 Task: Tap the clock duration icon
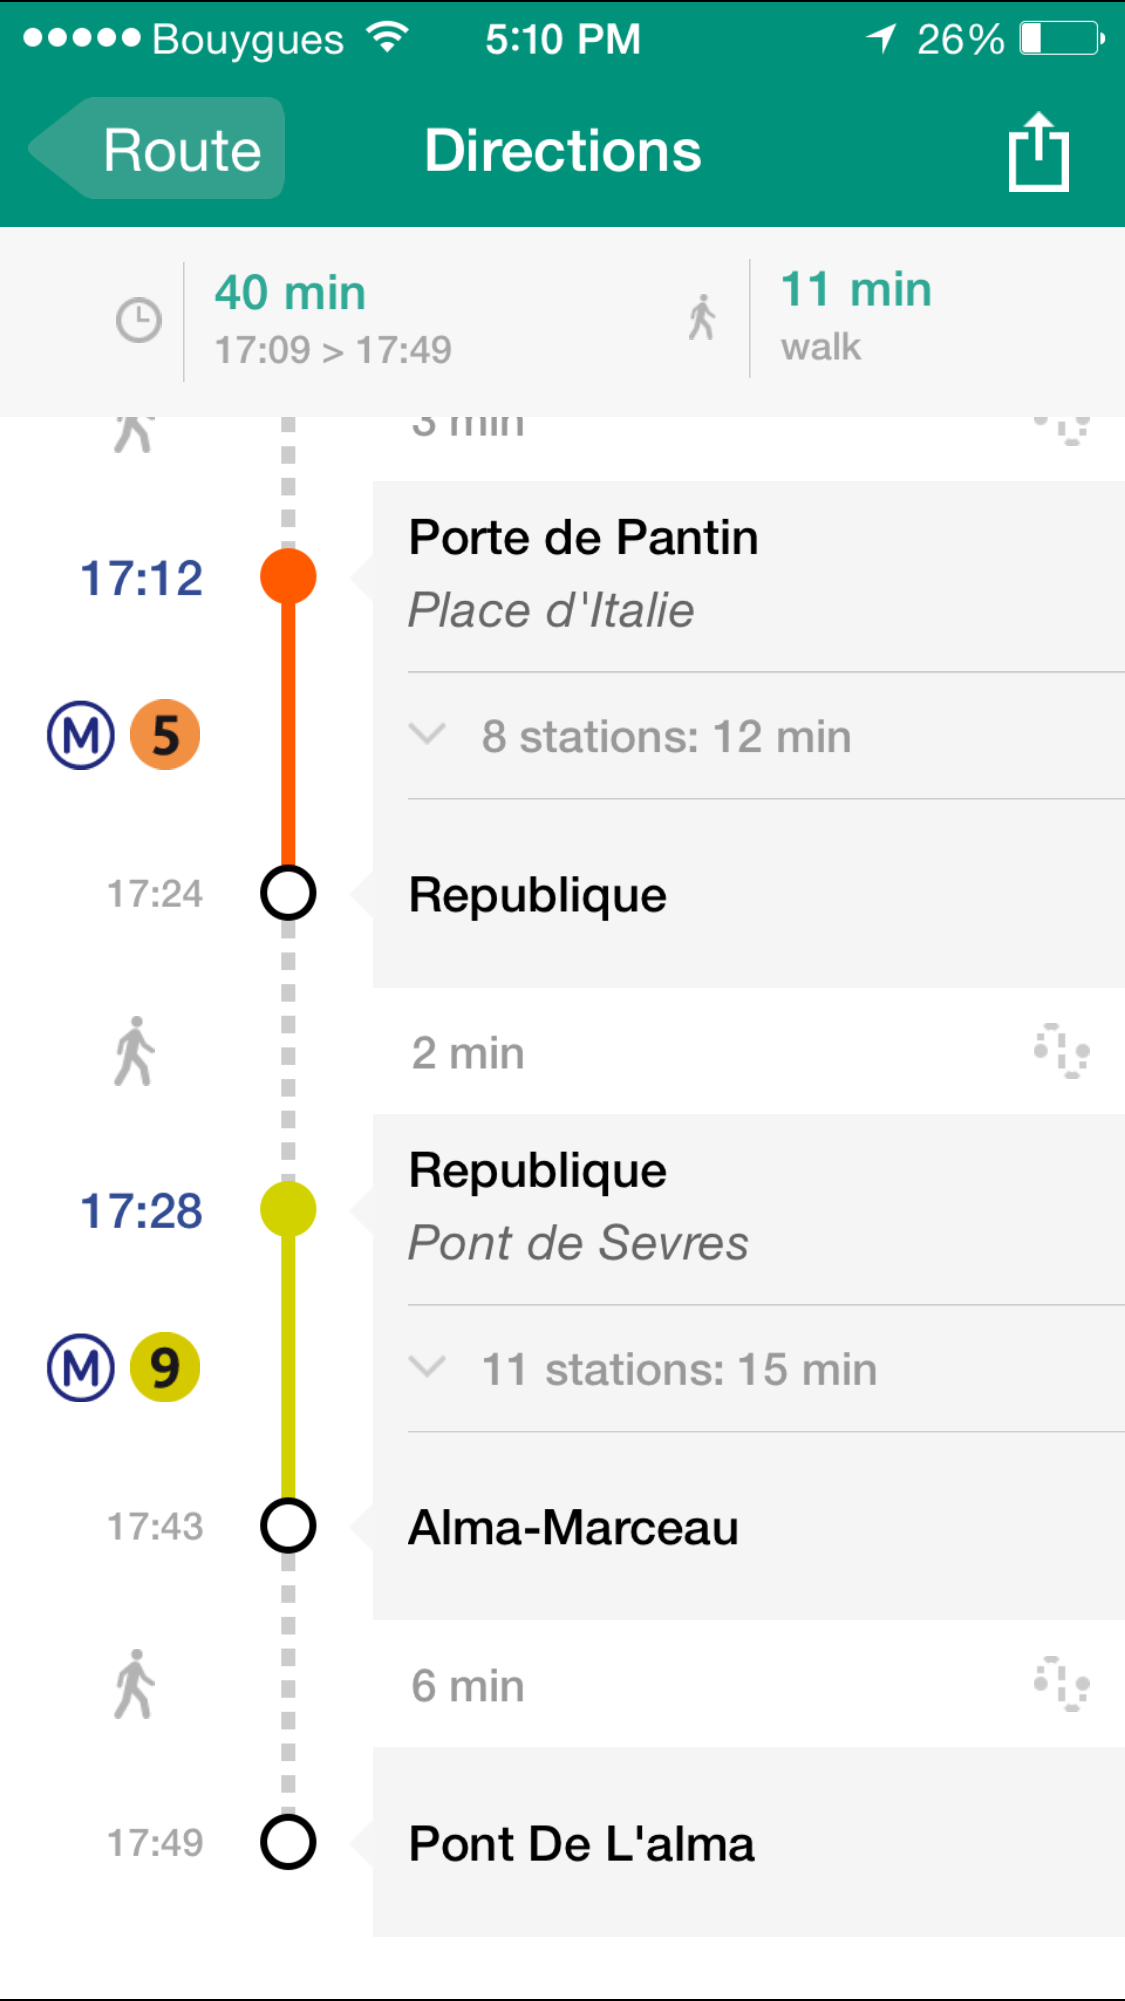[x=138, y=321]
